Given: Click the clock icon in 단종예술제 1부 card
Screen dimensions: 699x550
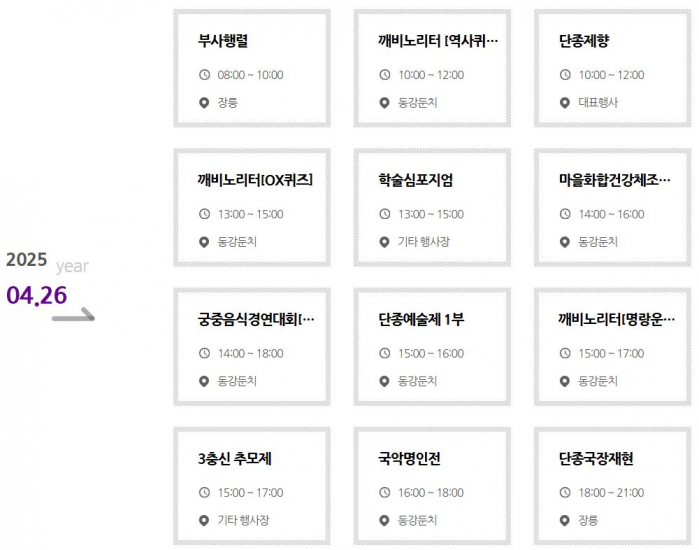Looking at the screenshot, I should (385, 354).
